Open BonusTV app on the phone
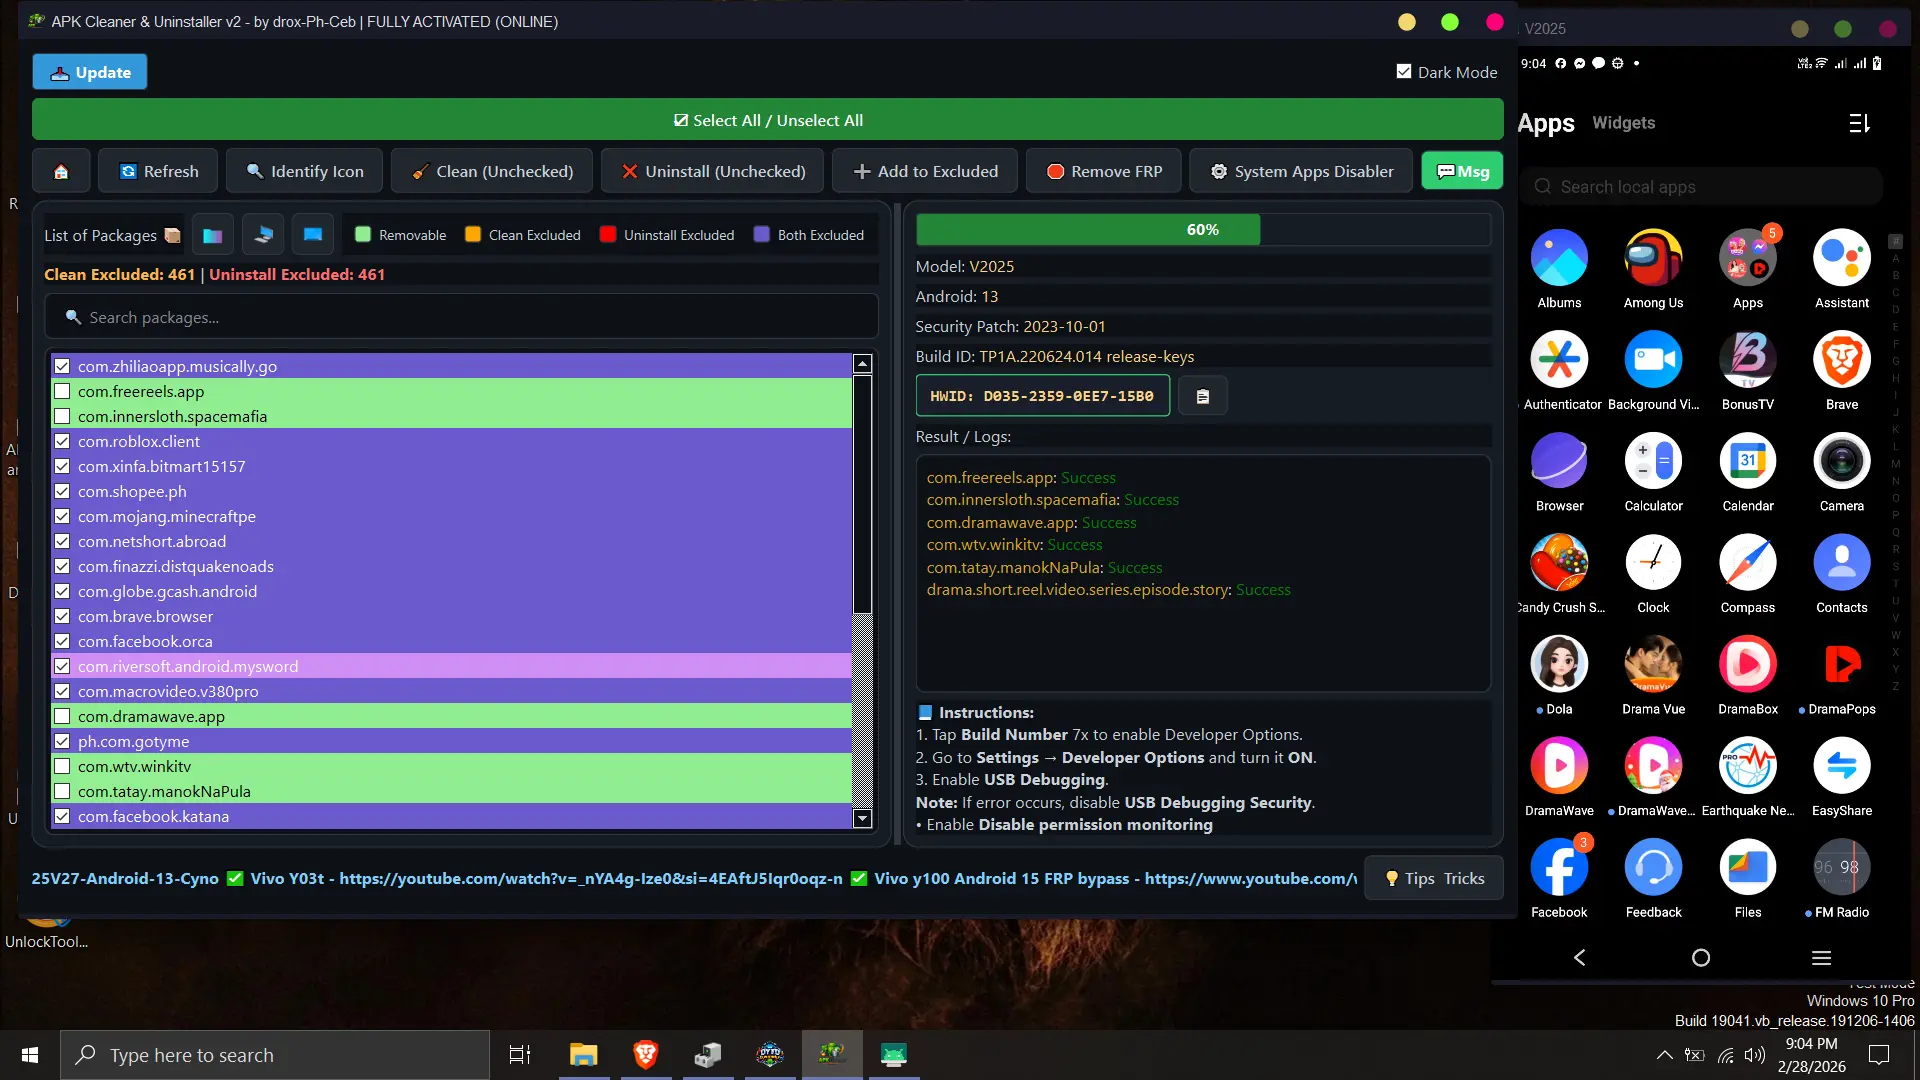1920x1080 pixels. 1747,359
